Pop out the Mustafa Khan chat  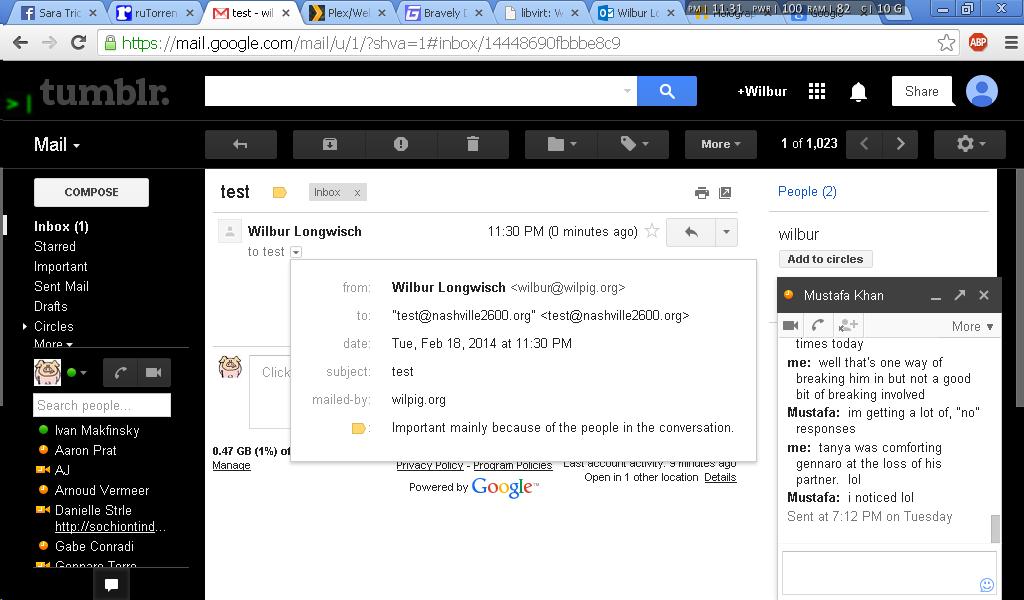click(x=959, y=295)
